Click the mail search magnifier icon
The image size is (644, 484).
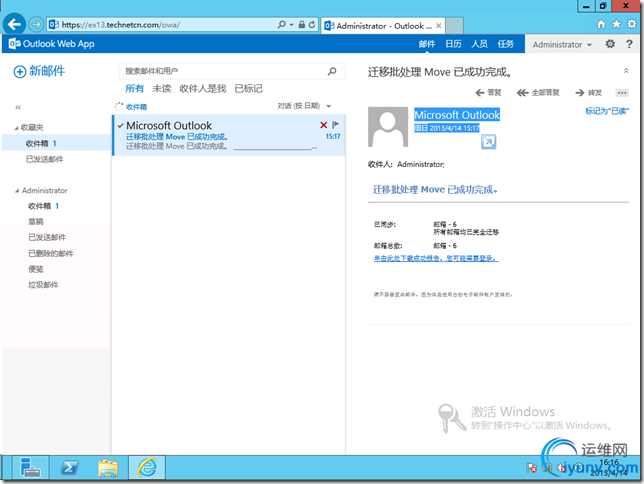[x=332, y=71]
